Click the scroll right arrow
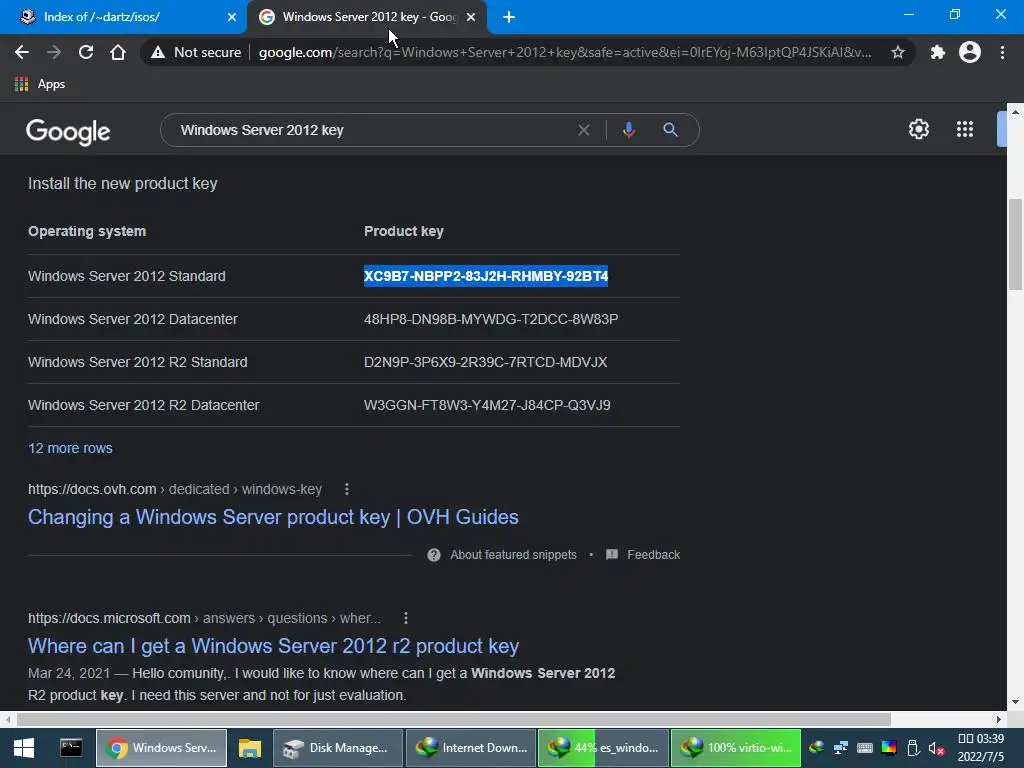The height and width of the screenshot is (768, 1024). 999,719
